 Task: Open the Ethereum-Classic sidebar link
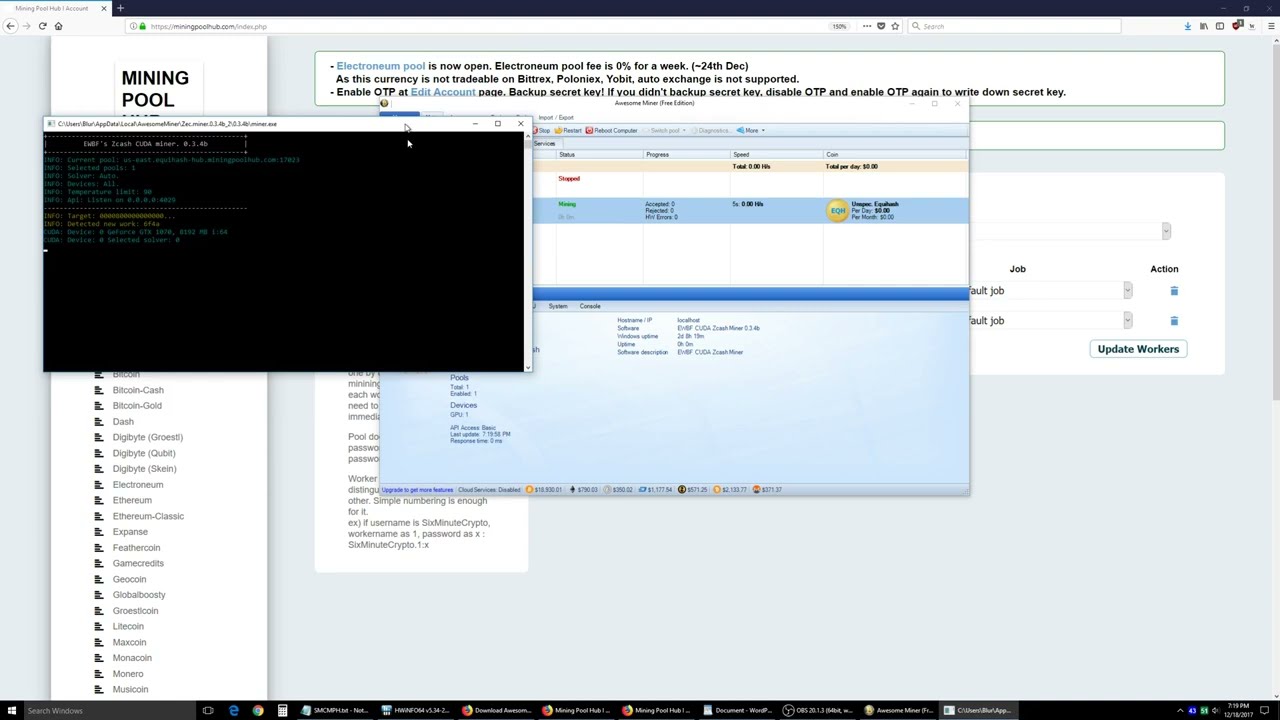148,516
